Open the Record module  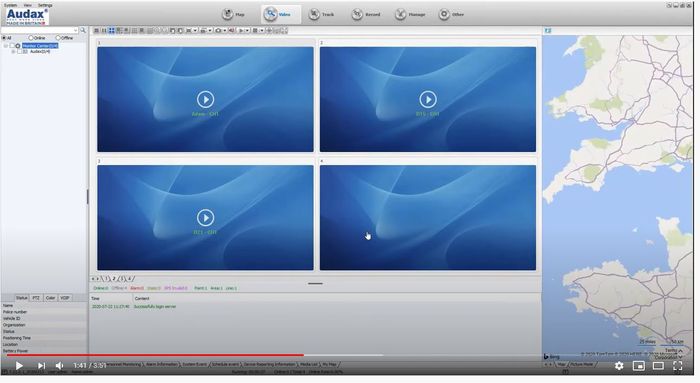366,14
